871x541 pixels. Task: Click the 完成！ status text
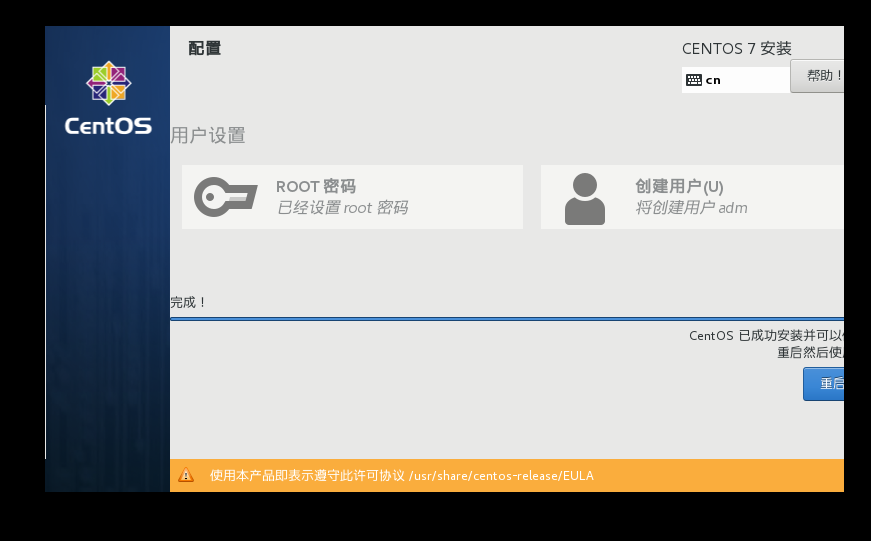(x=188, y=302)
